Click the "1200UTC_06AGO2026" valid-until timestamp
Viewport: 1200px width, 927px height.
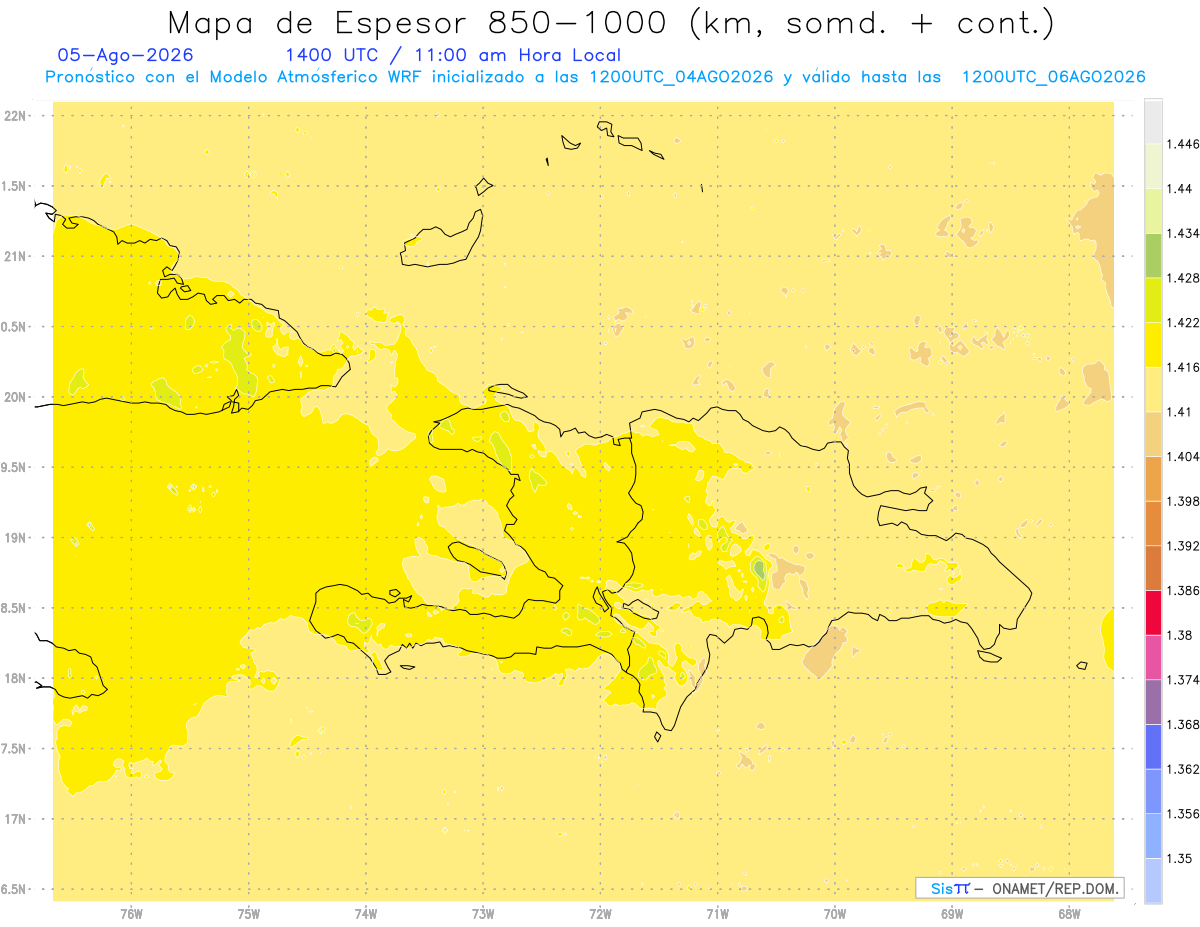1053,77
